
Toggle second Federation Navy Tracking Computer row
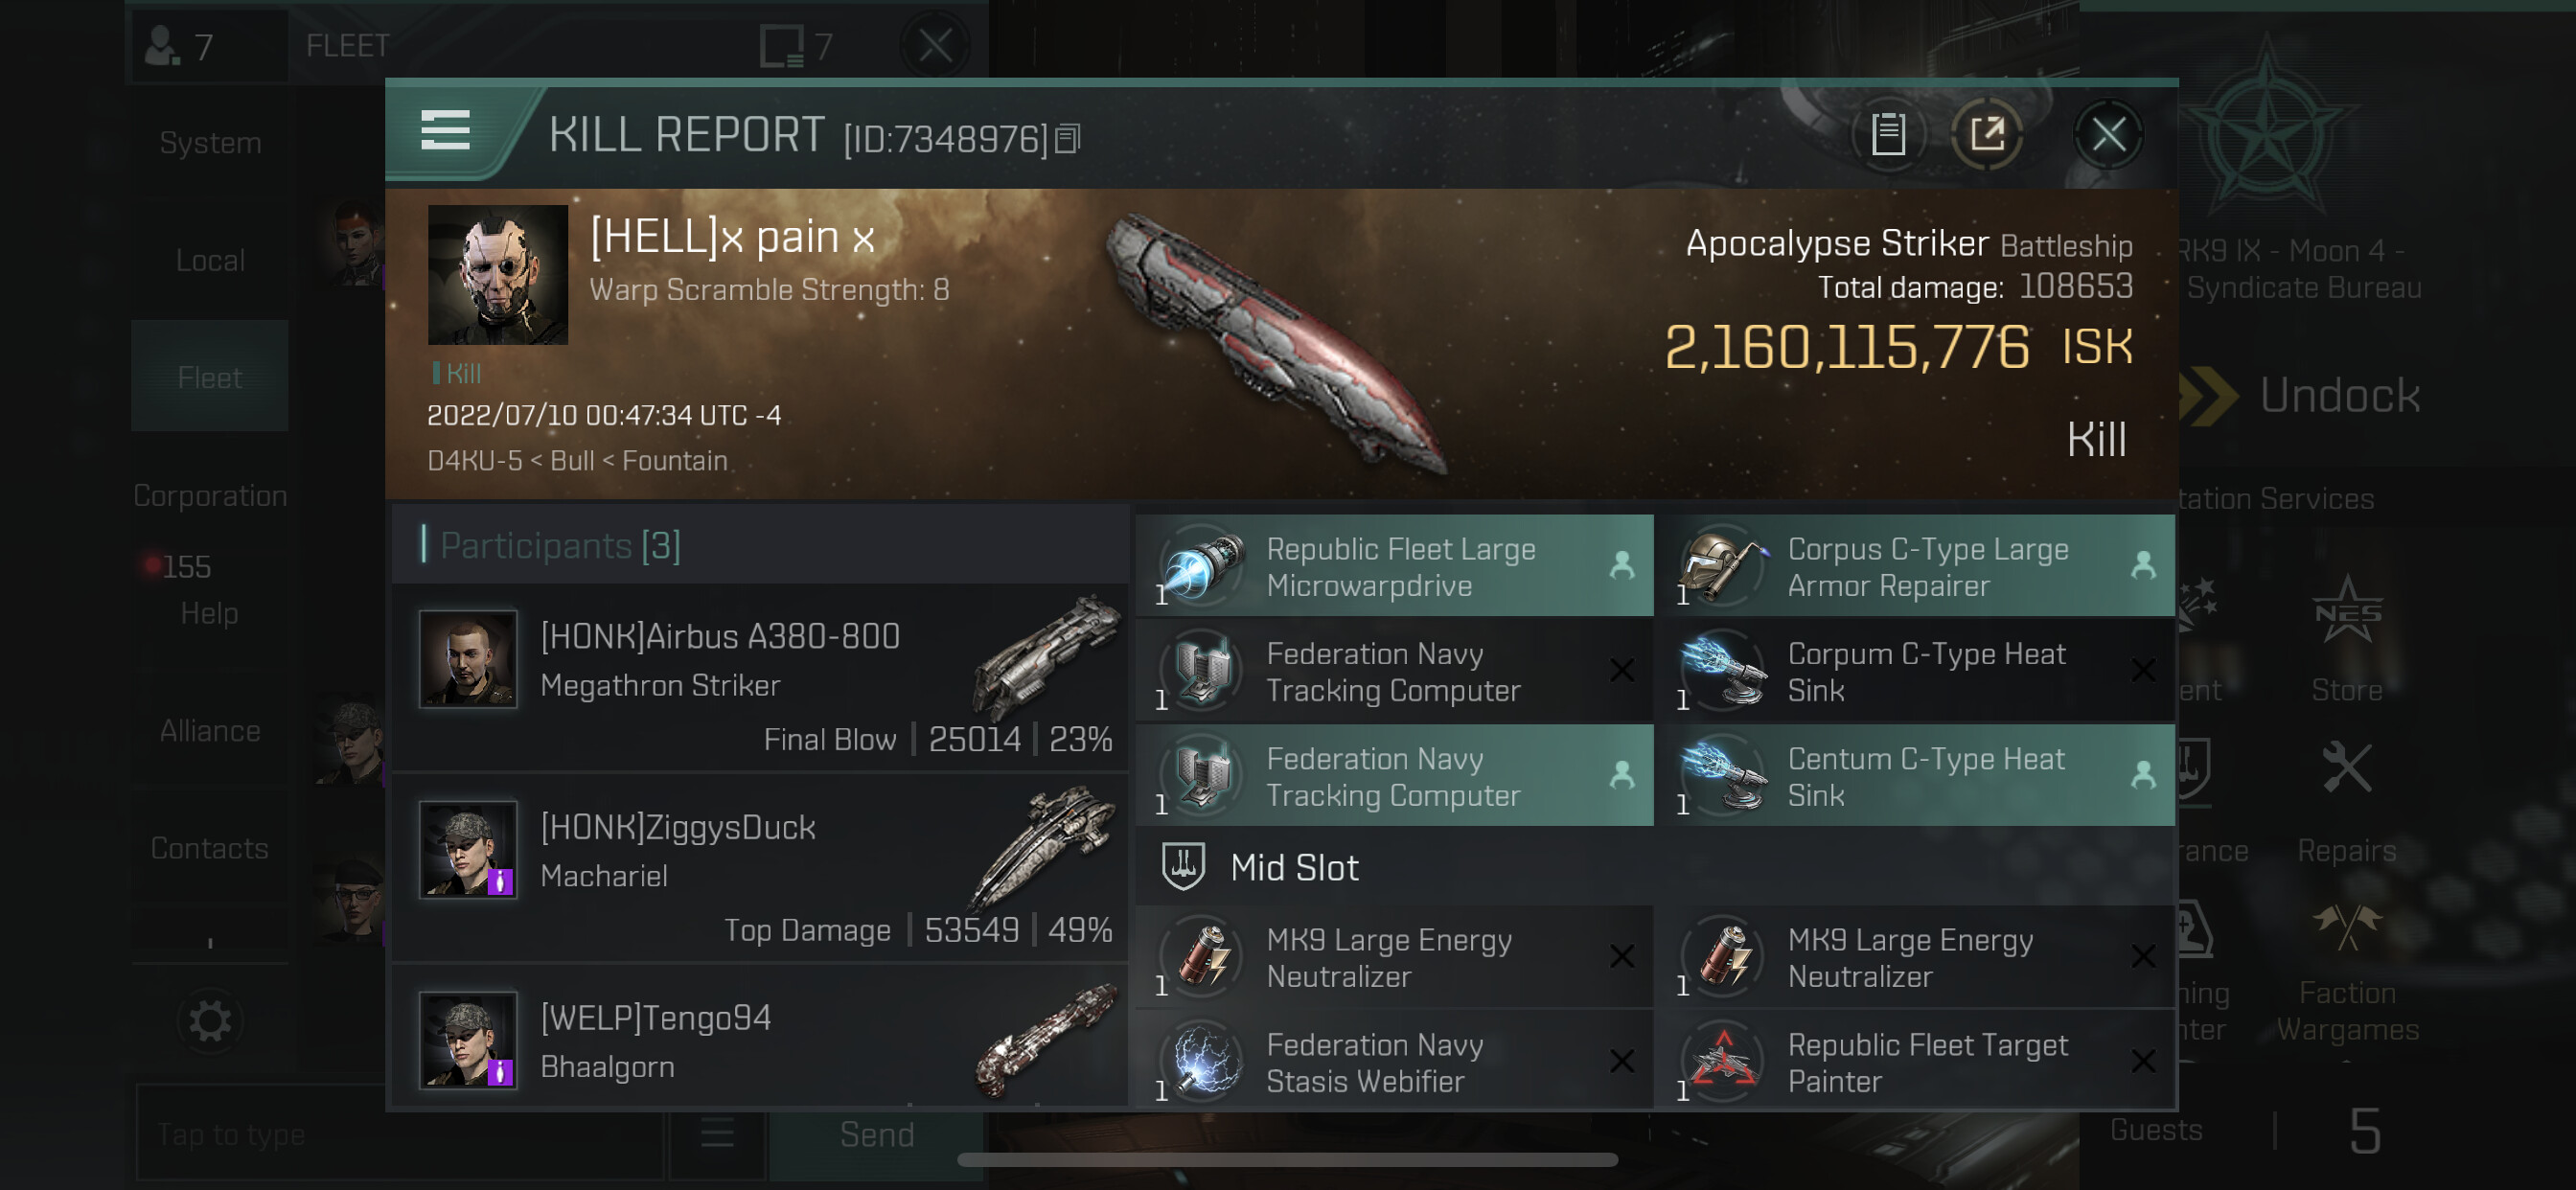pyautogui.click(x=1395, y=776)
